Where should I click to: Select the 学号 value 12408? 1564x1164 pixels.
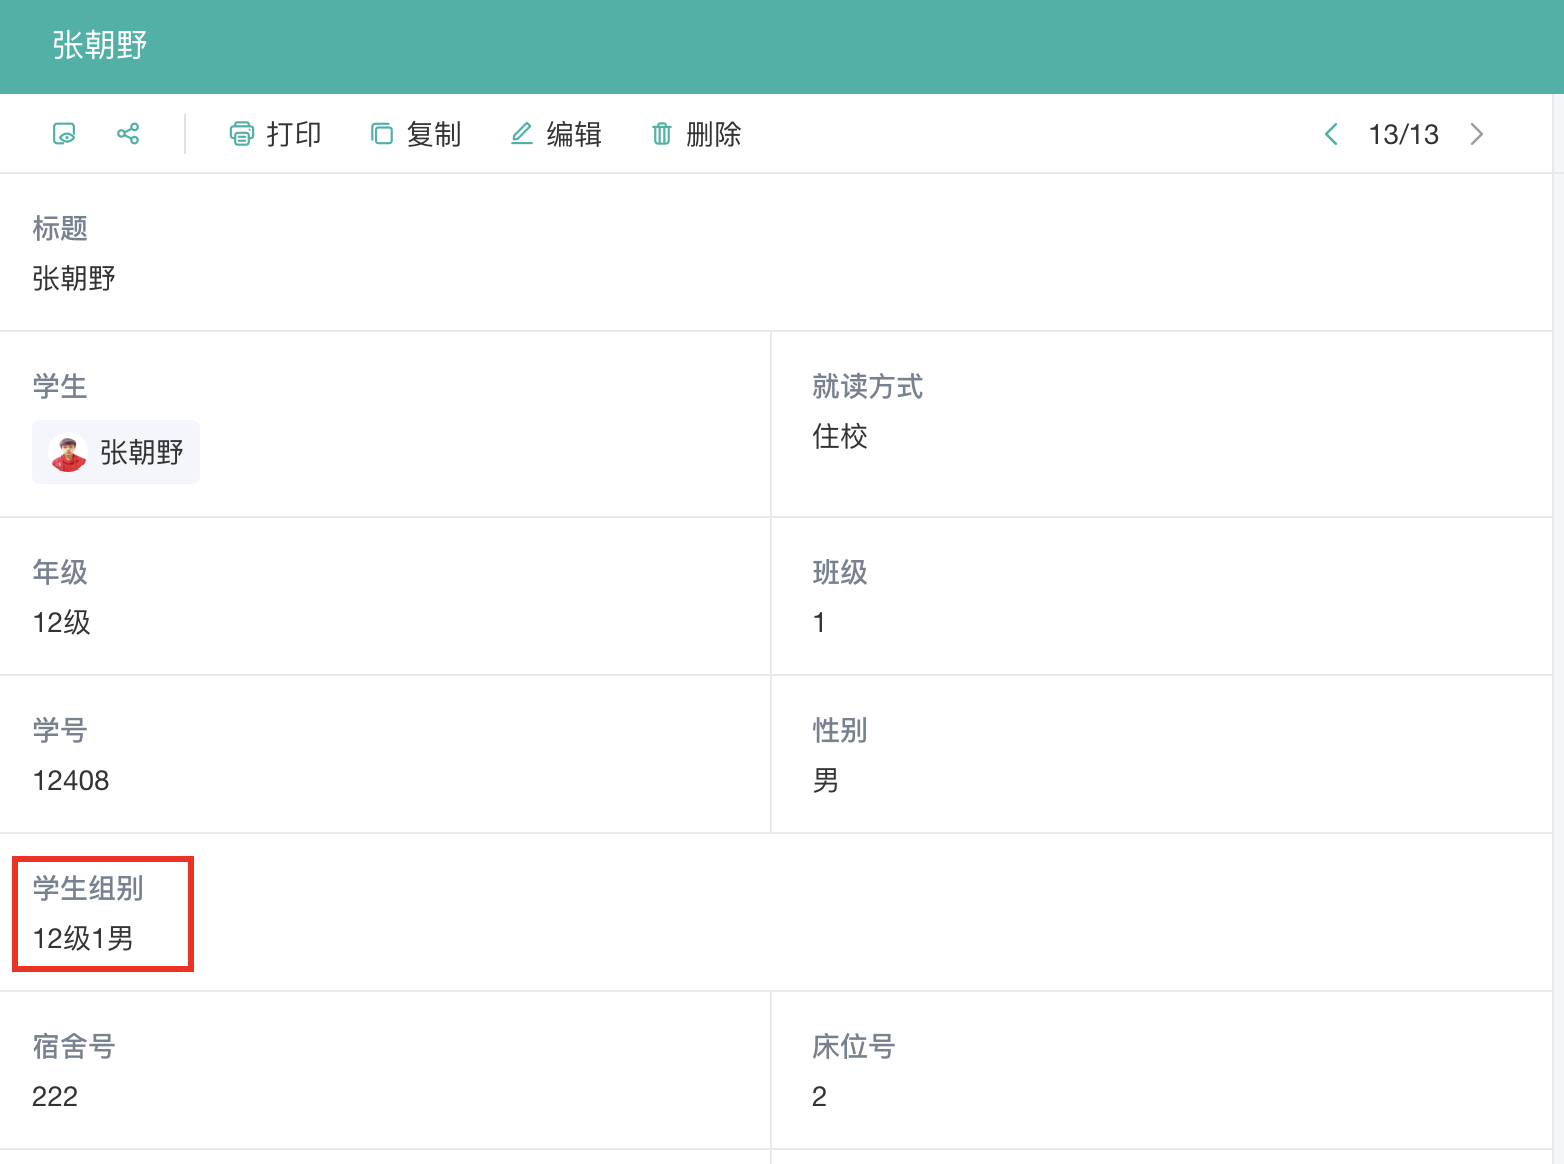click(70, 780)
